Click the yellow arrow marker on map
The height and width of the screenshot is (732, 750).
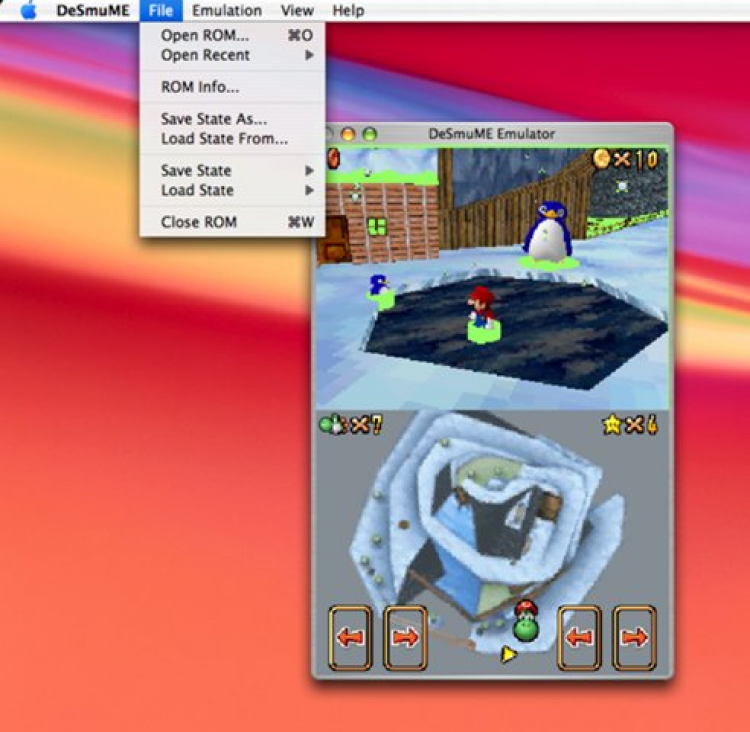coord(508,654)
